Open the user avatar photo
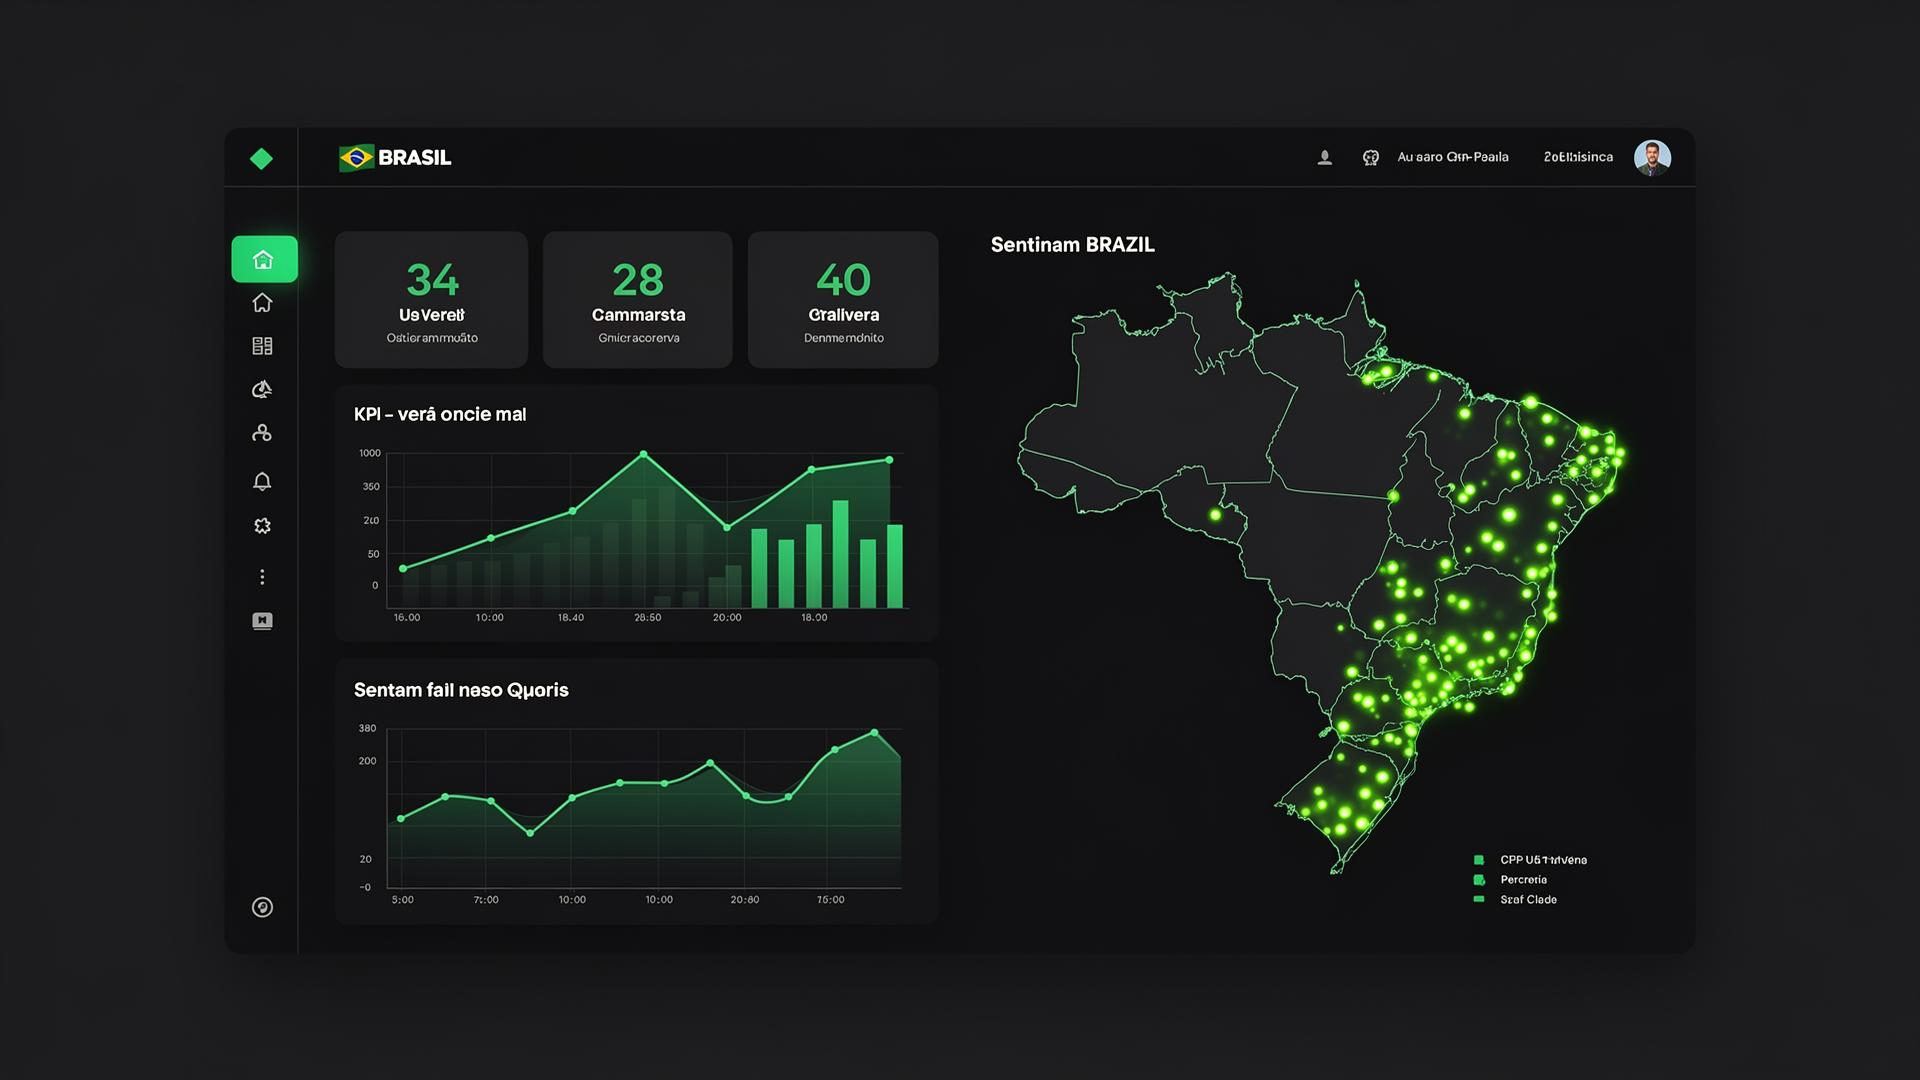The width and height of the screenshot is (1920, 1080). (1652, 157)
